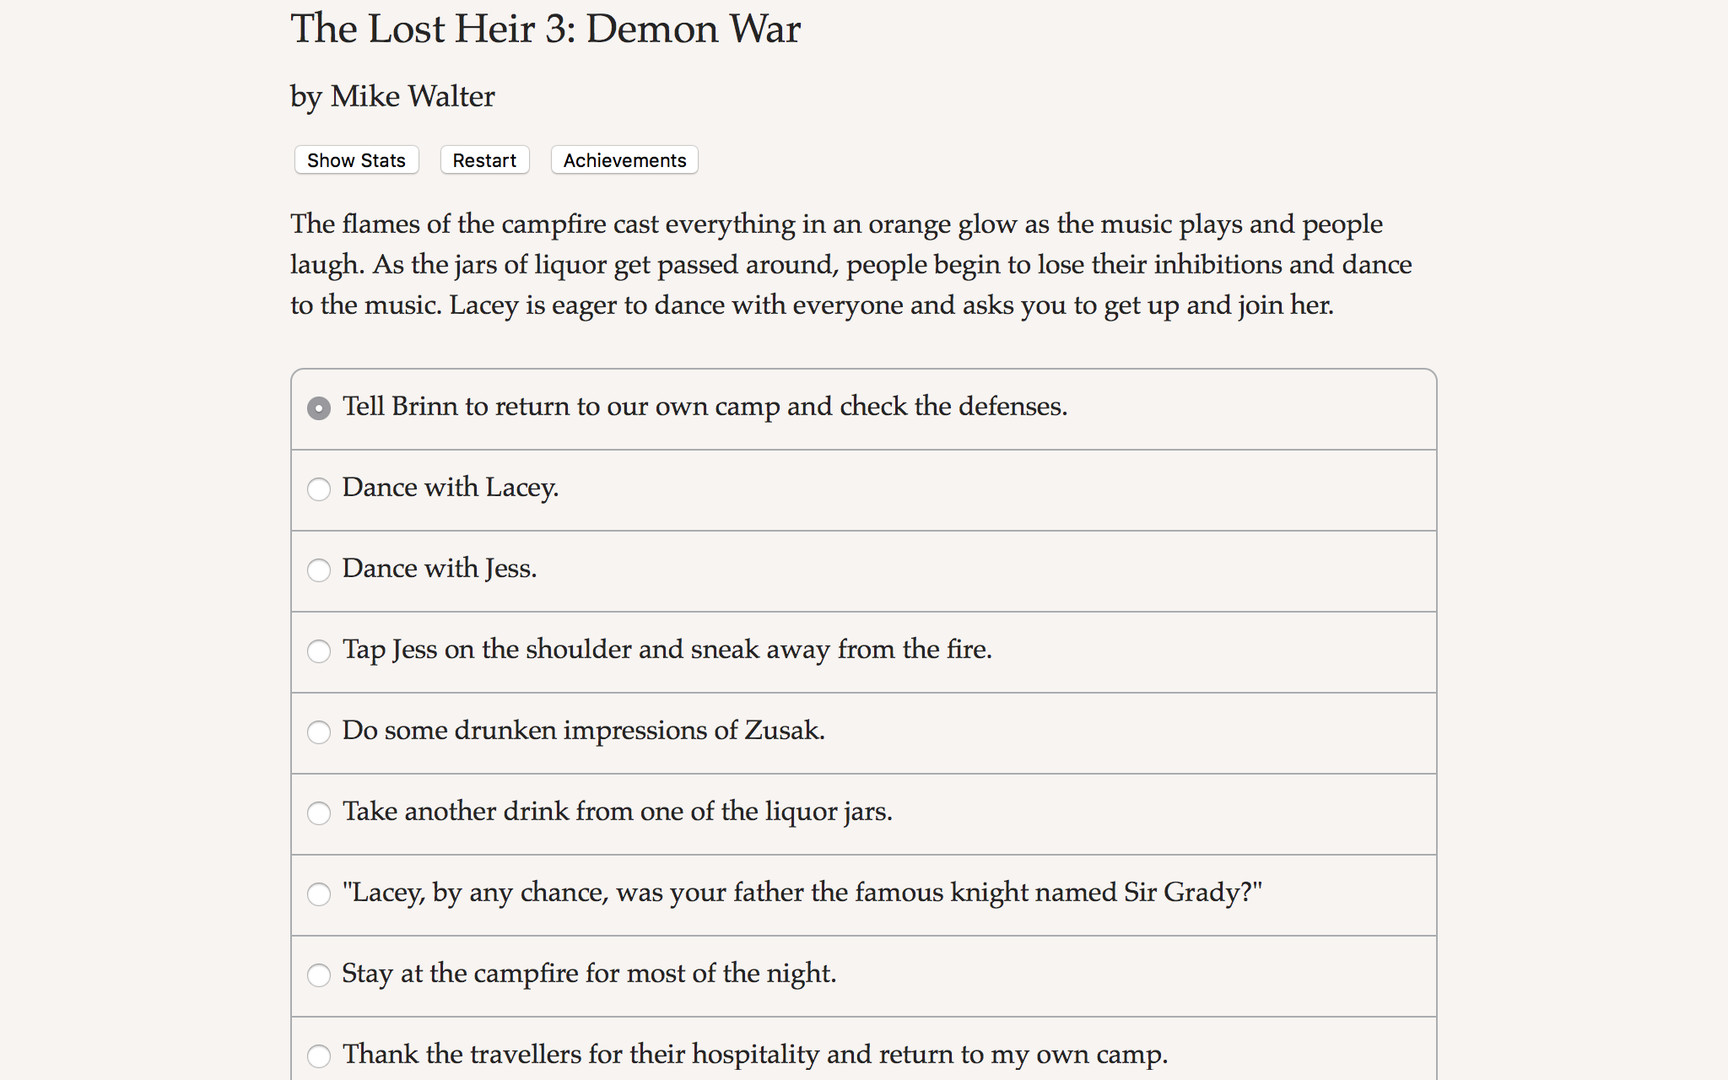Open the Show Stats panel
Screen dimensions: 1728x1080
pos(355,160)
